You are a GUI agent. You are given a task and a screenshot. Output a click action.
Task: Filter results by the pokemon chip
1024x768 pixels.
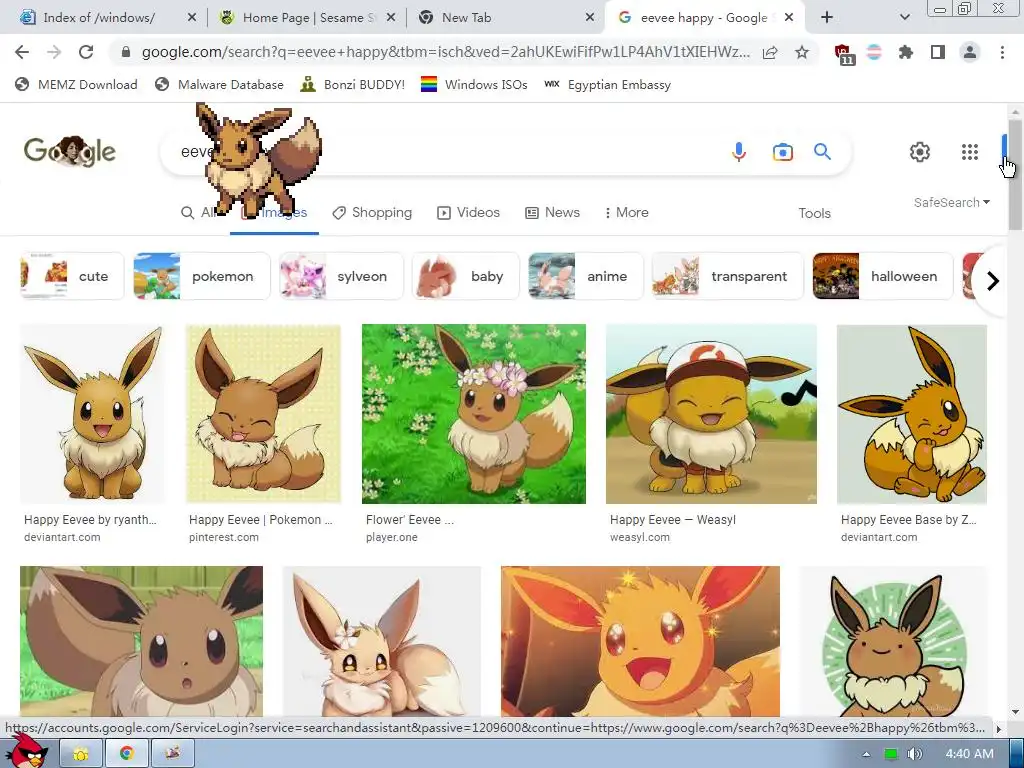point(202,276)
